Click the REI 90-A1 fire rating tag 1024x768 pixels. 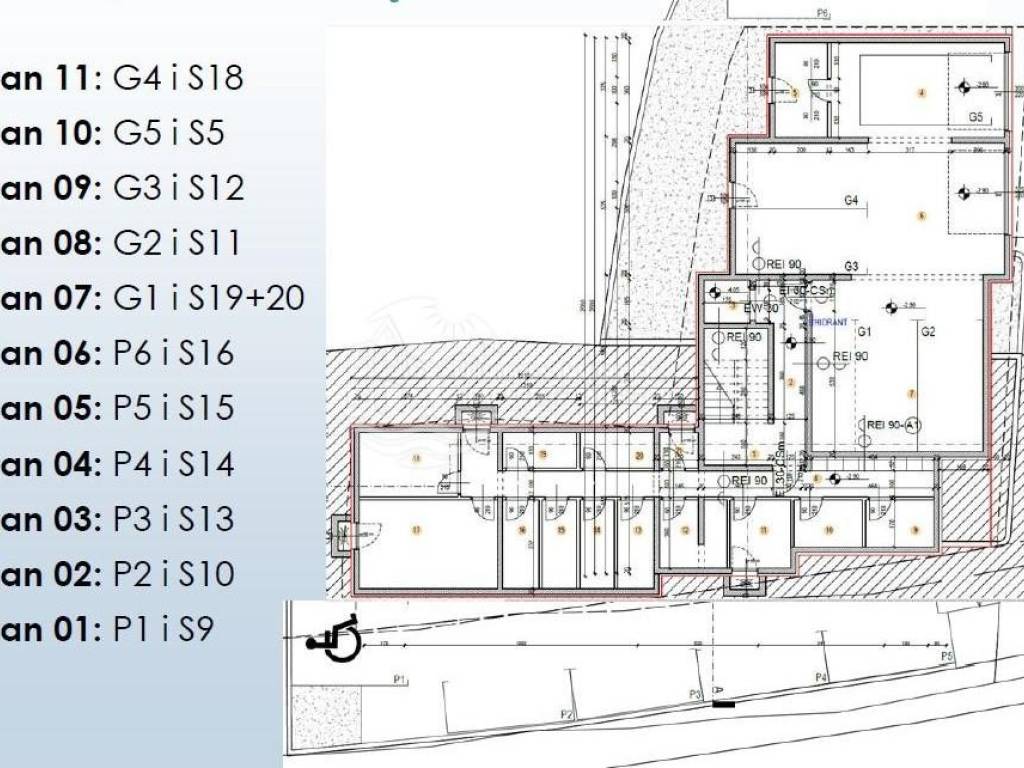tap(889, 425)
